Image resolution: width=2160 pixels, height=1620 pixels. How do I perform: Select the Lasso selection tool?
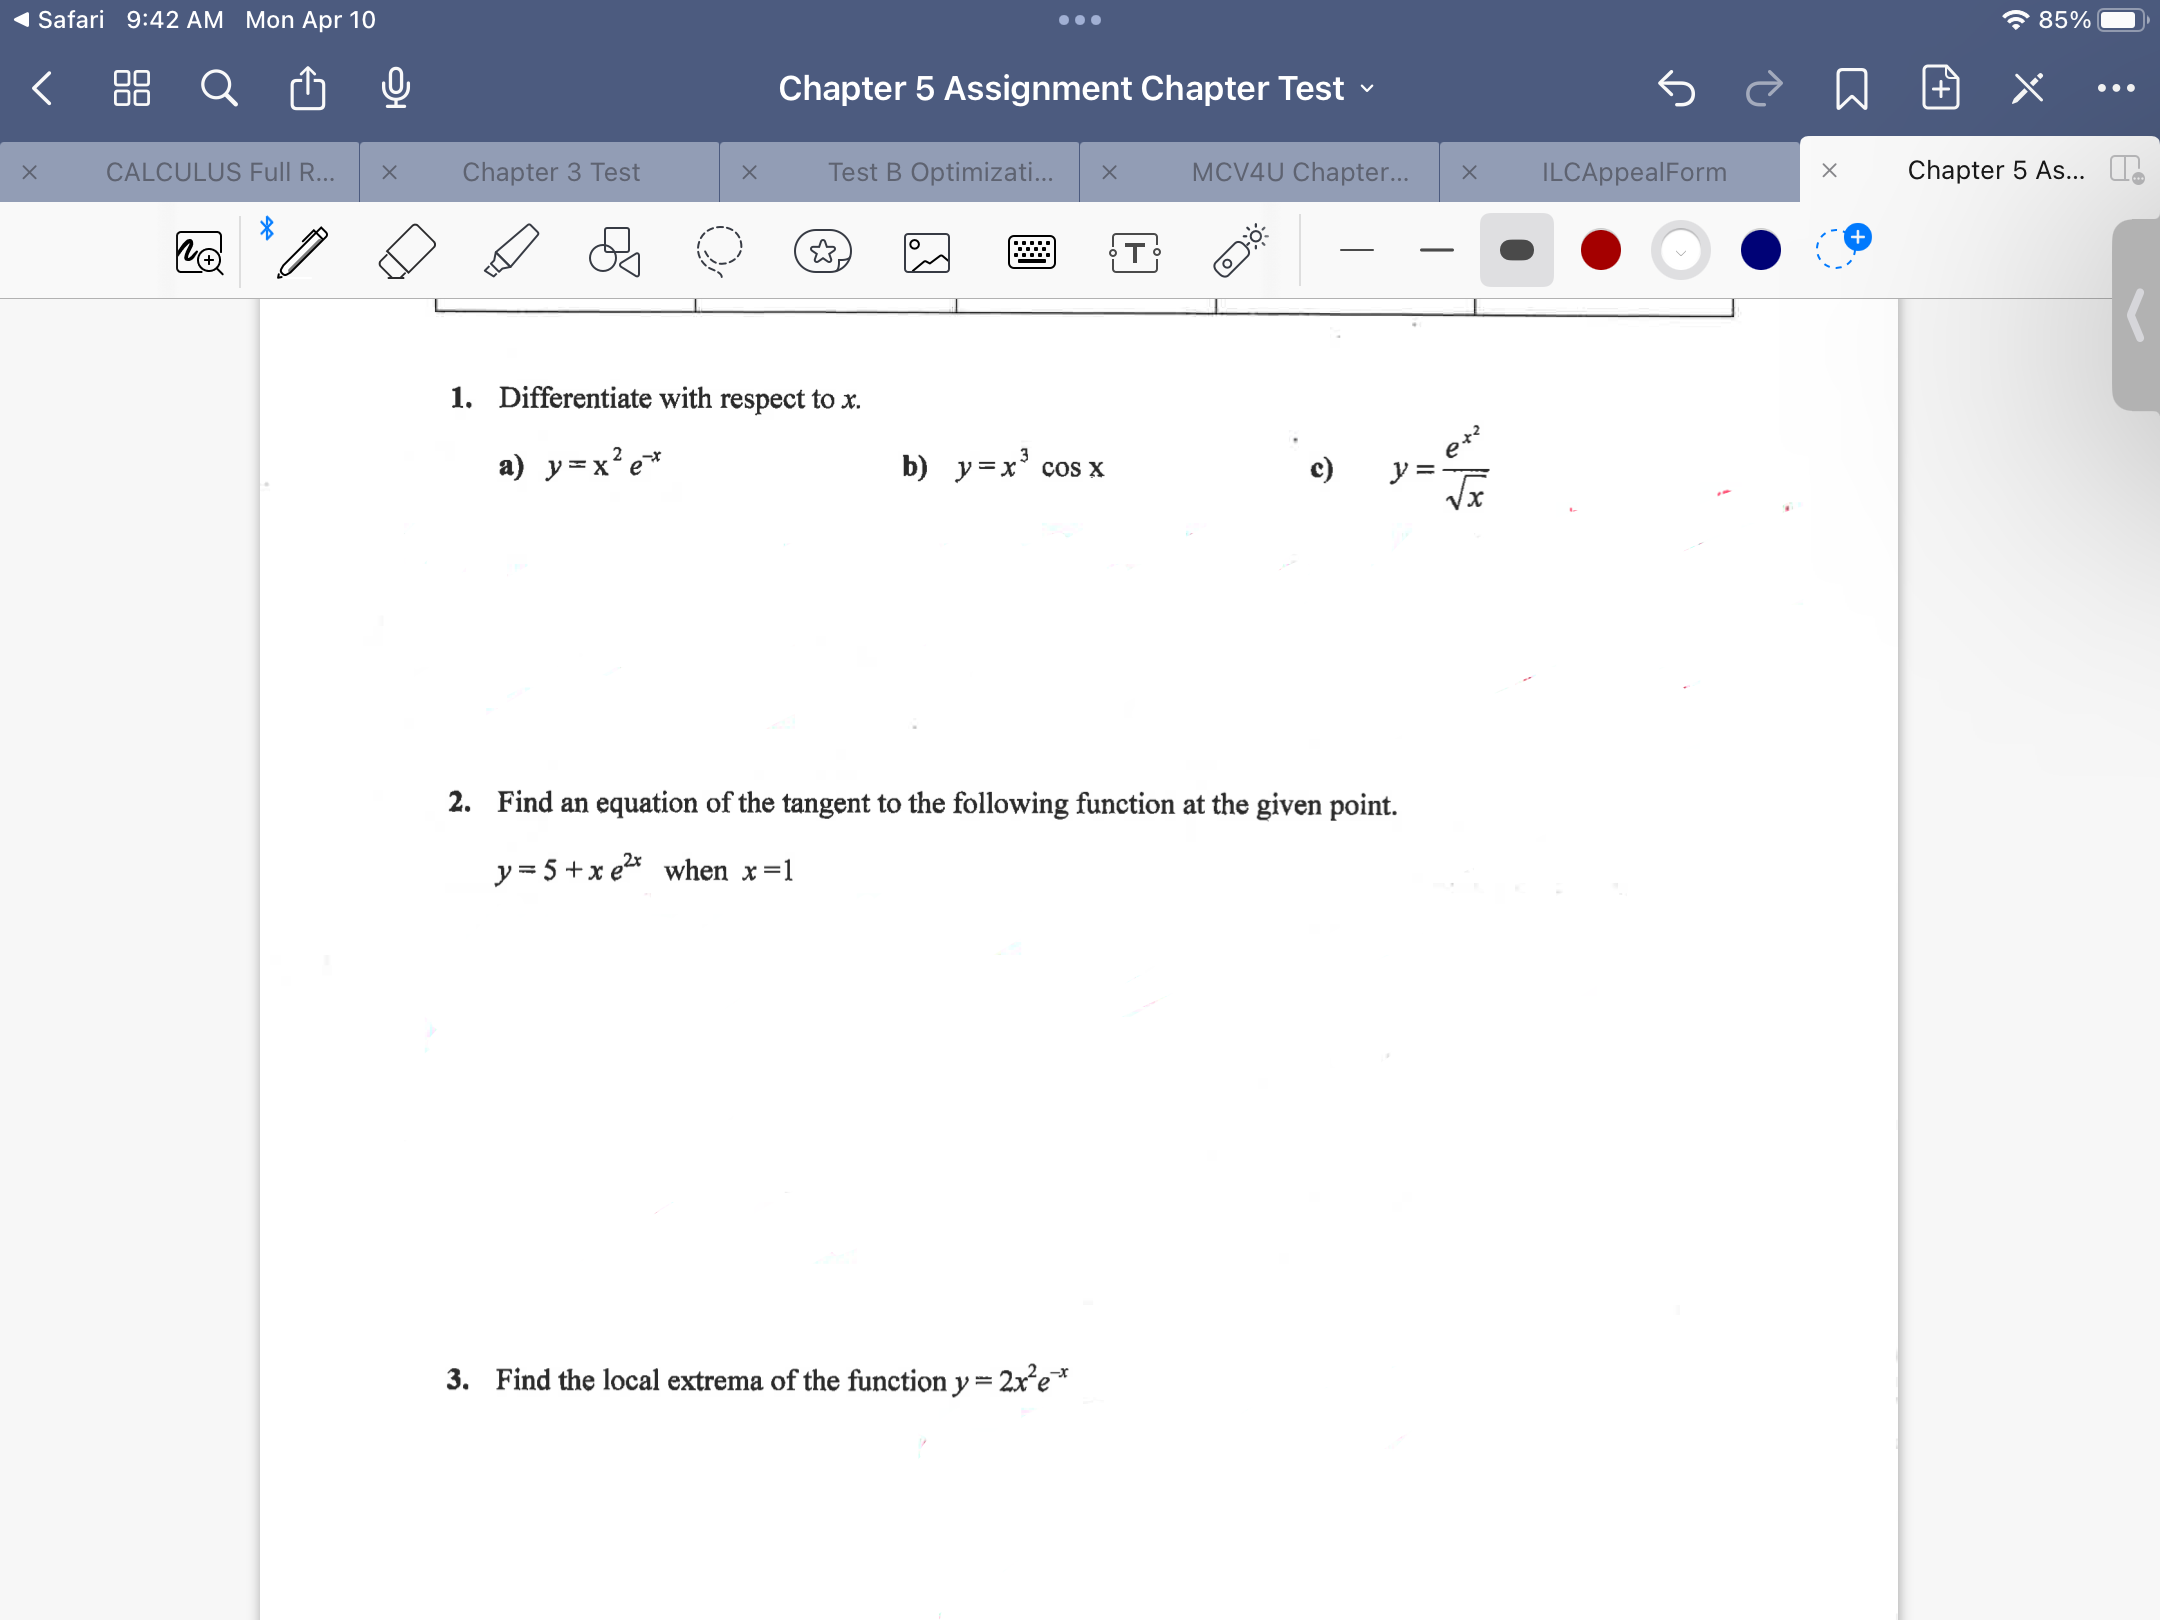[x=720, y=250]
